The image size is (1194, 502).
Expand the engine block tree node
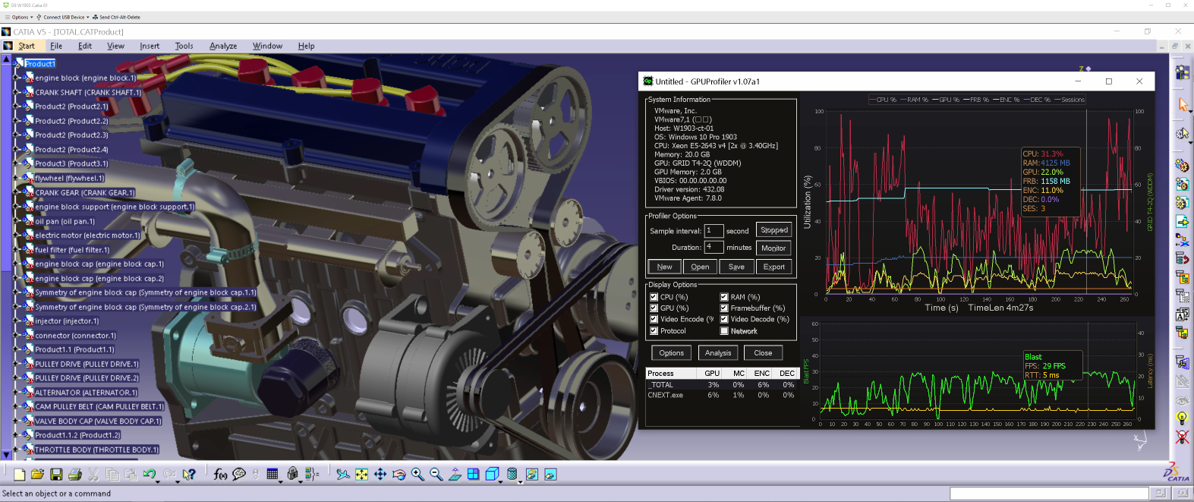[17, 78]
